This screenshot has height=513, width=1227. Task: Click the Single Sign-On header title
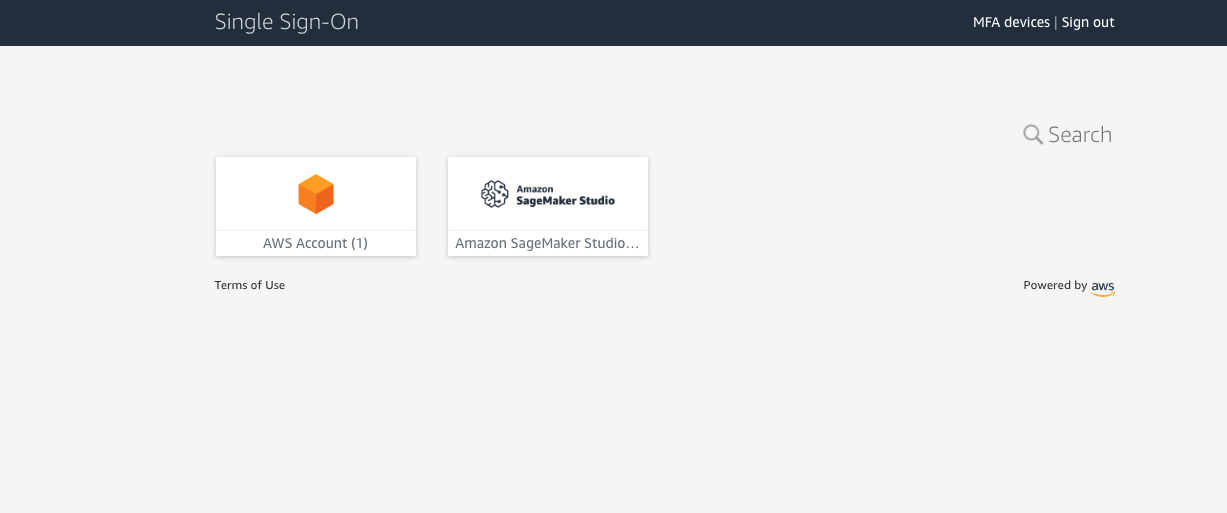point(287,22)
